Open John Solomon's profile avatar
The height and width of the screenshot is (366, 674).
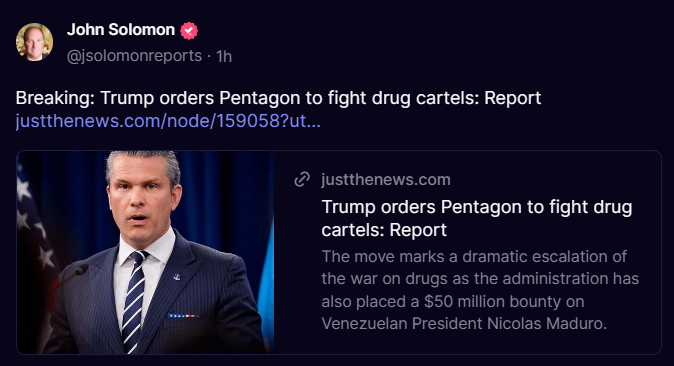34,42
